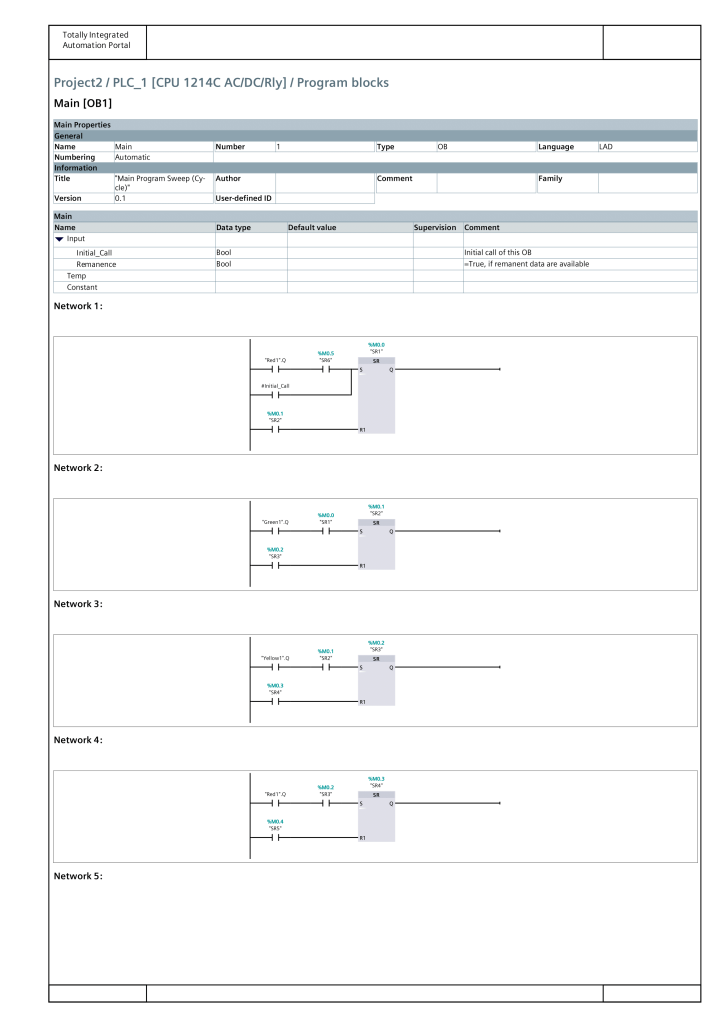This screenshot has height=1024, width=724.
Task: Select the Initial_Call row in the interface table
Action: 94,252
